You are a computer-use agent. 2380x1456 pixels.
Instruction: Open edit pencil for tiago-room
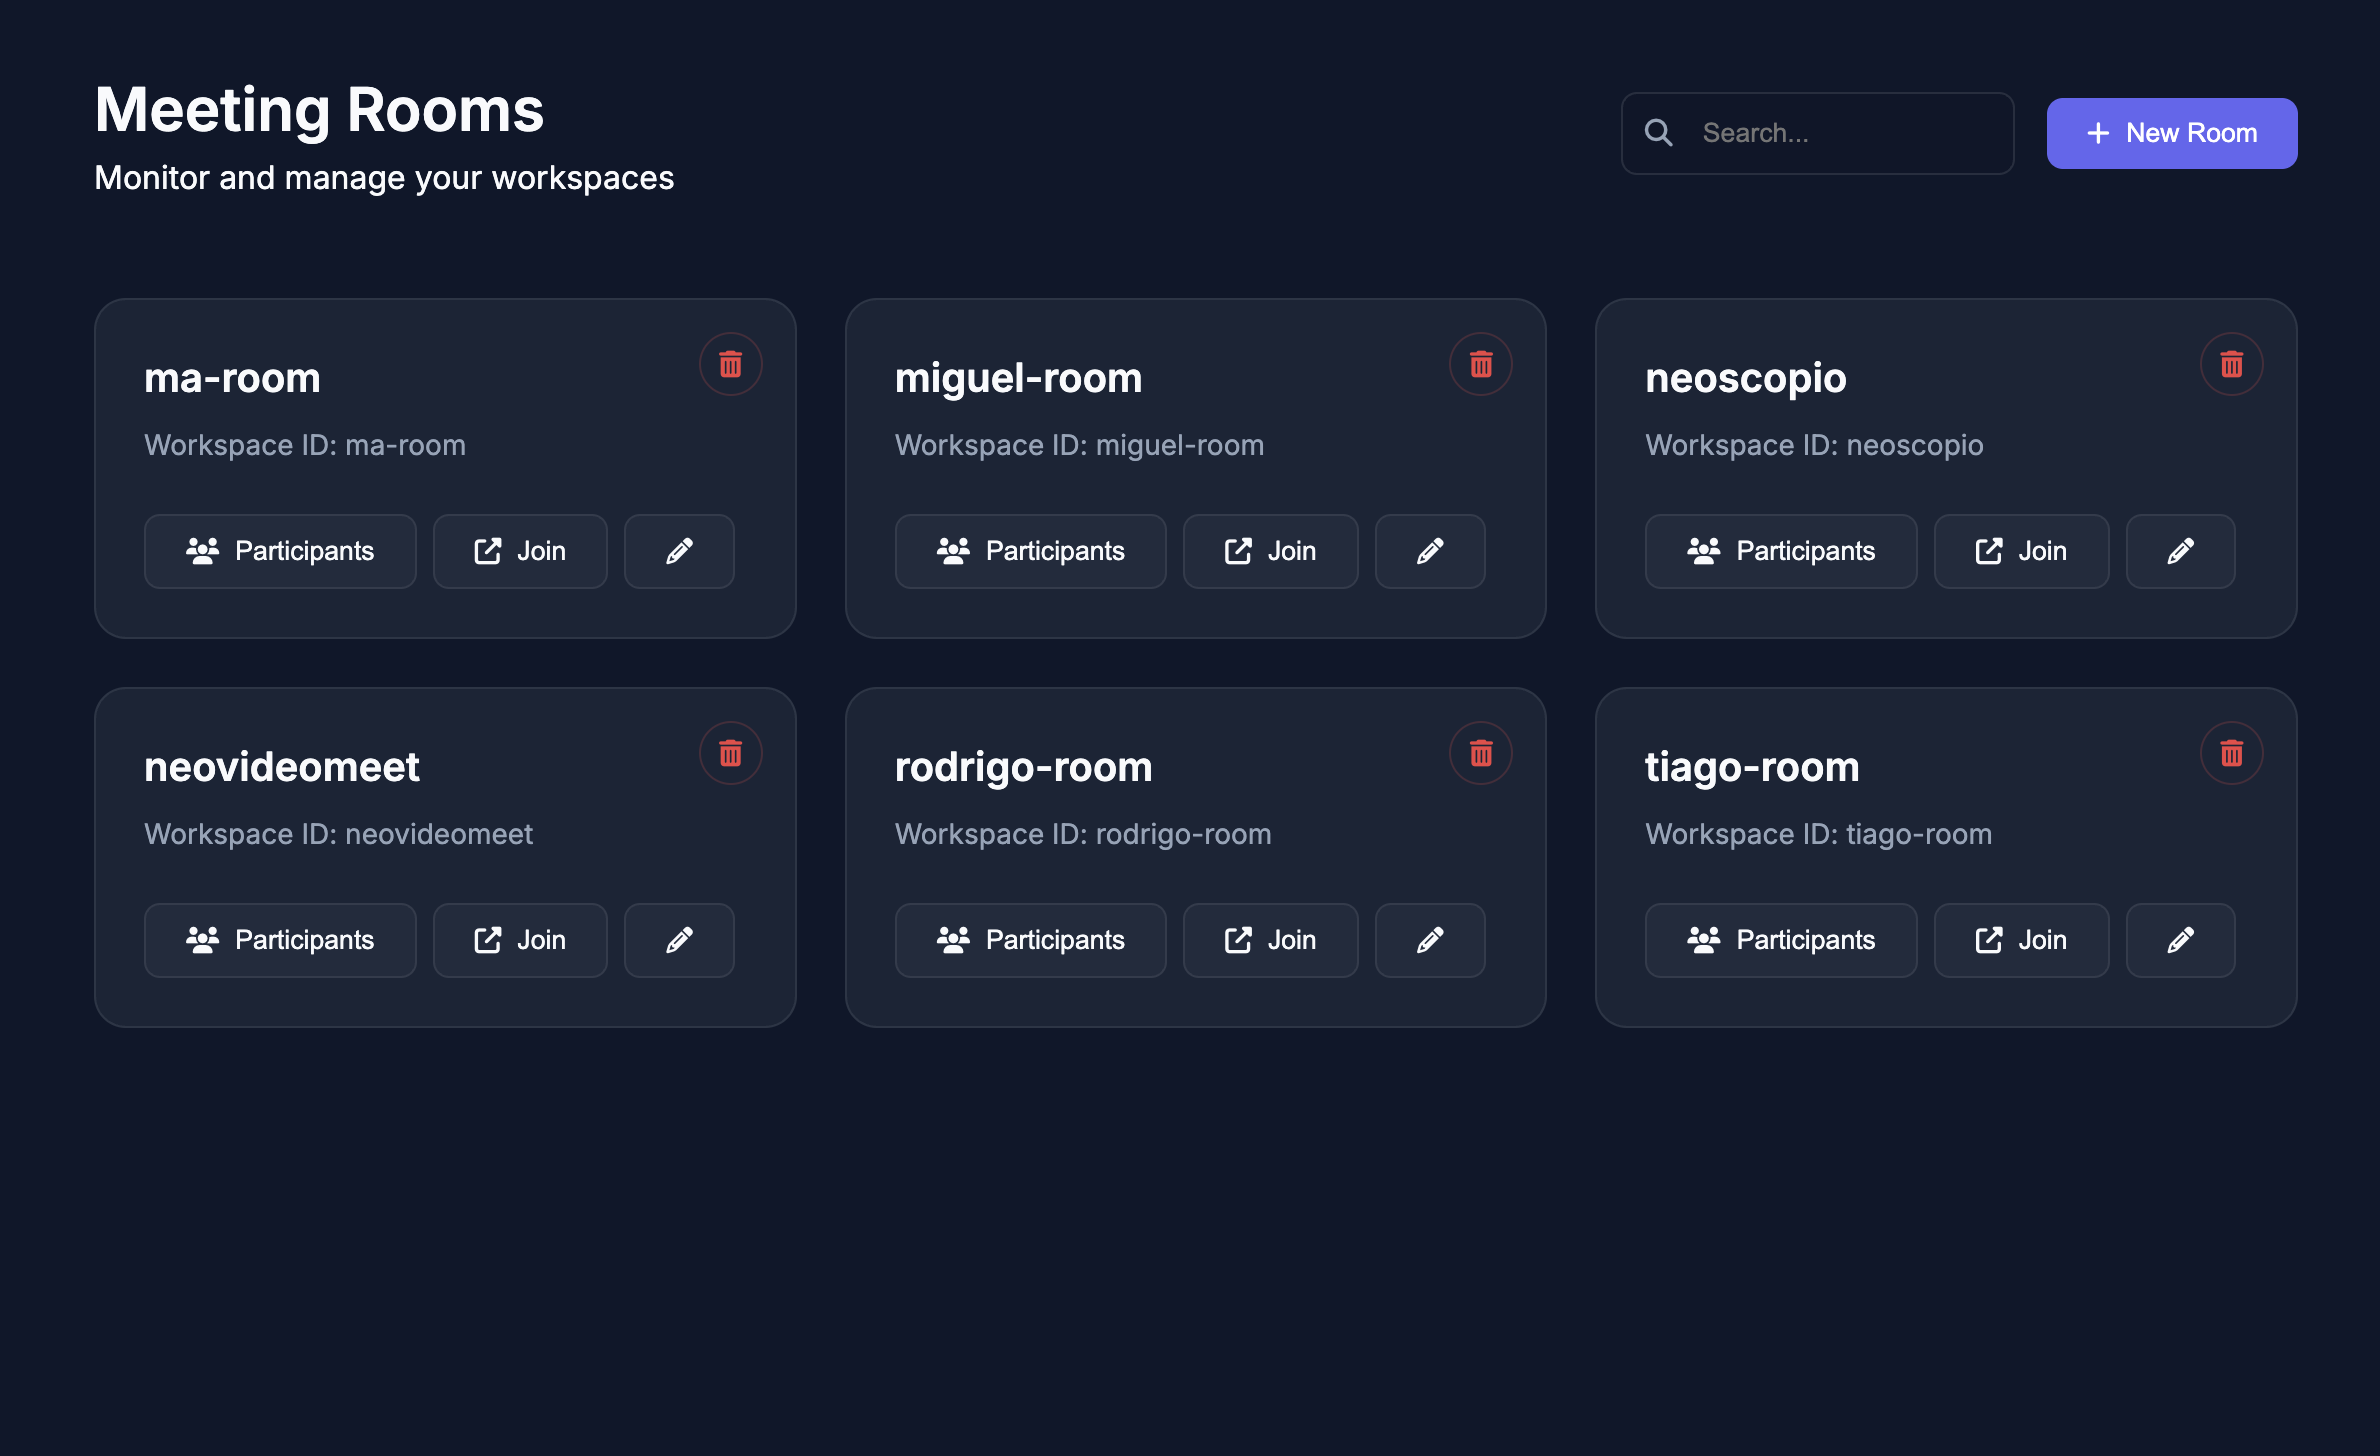pos(2181,940)
